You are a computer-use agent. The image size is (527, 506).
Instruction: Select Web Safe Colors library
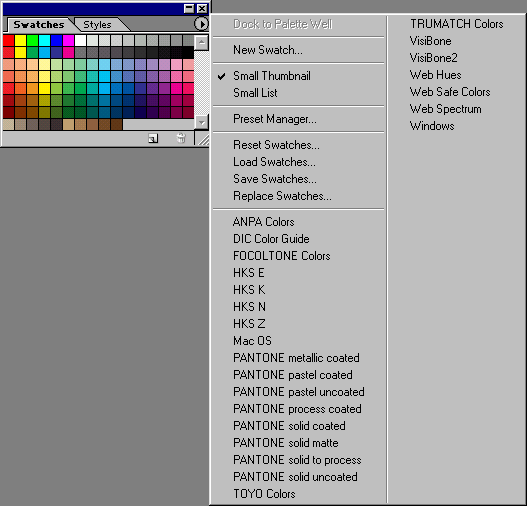tap(450, 92)
